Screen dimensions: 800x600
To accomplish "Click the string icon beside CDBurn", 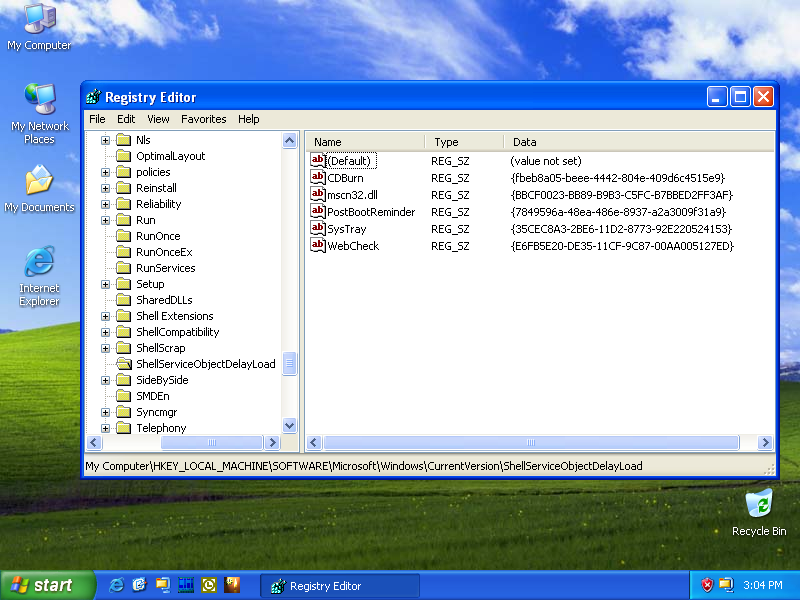I will 317,178.
